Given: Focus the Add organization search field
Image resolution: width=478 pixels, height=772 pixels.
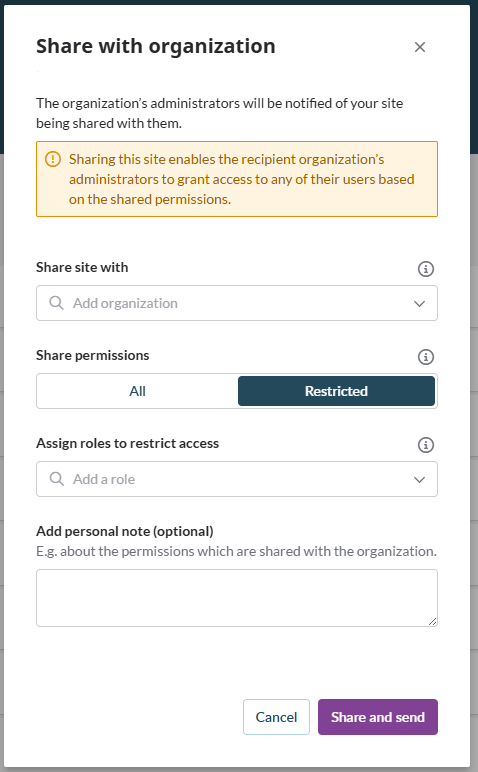Looking at the screenshot, I should tap(237, 303).
